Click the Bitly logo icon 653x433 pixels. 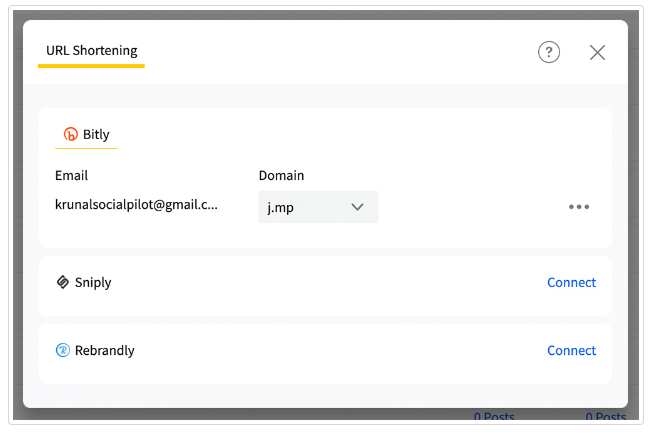coord(70,134)
